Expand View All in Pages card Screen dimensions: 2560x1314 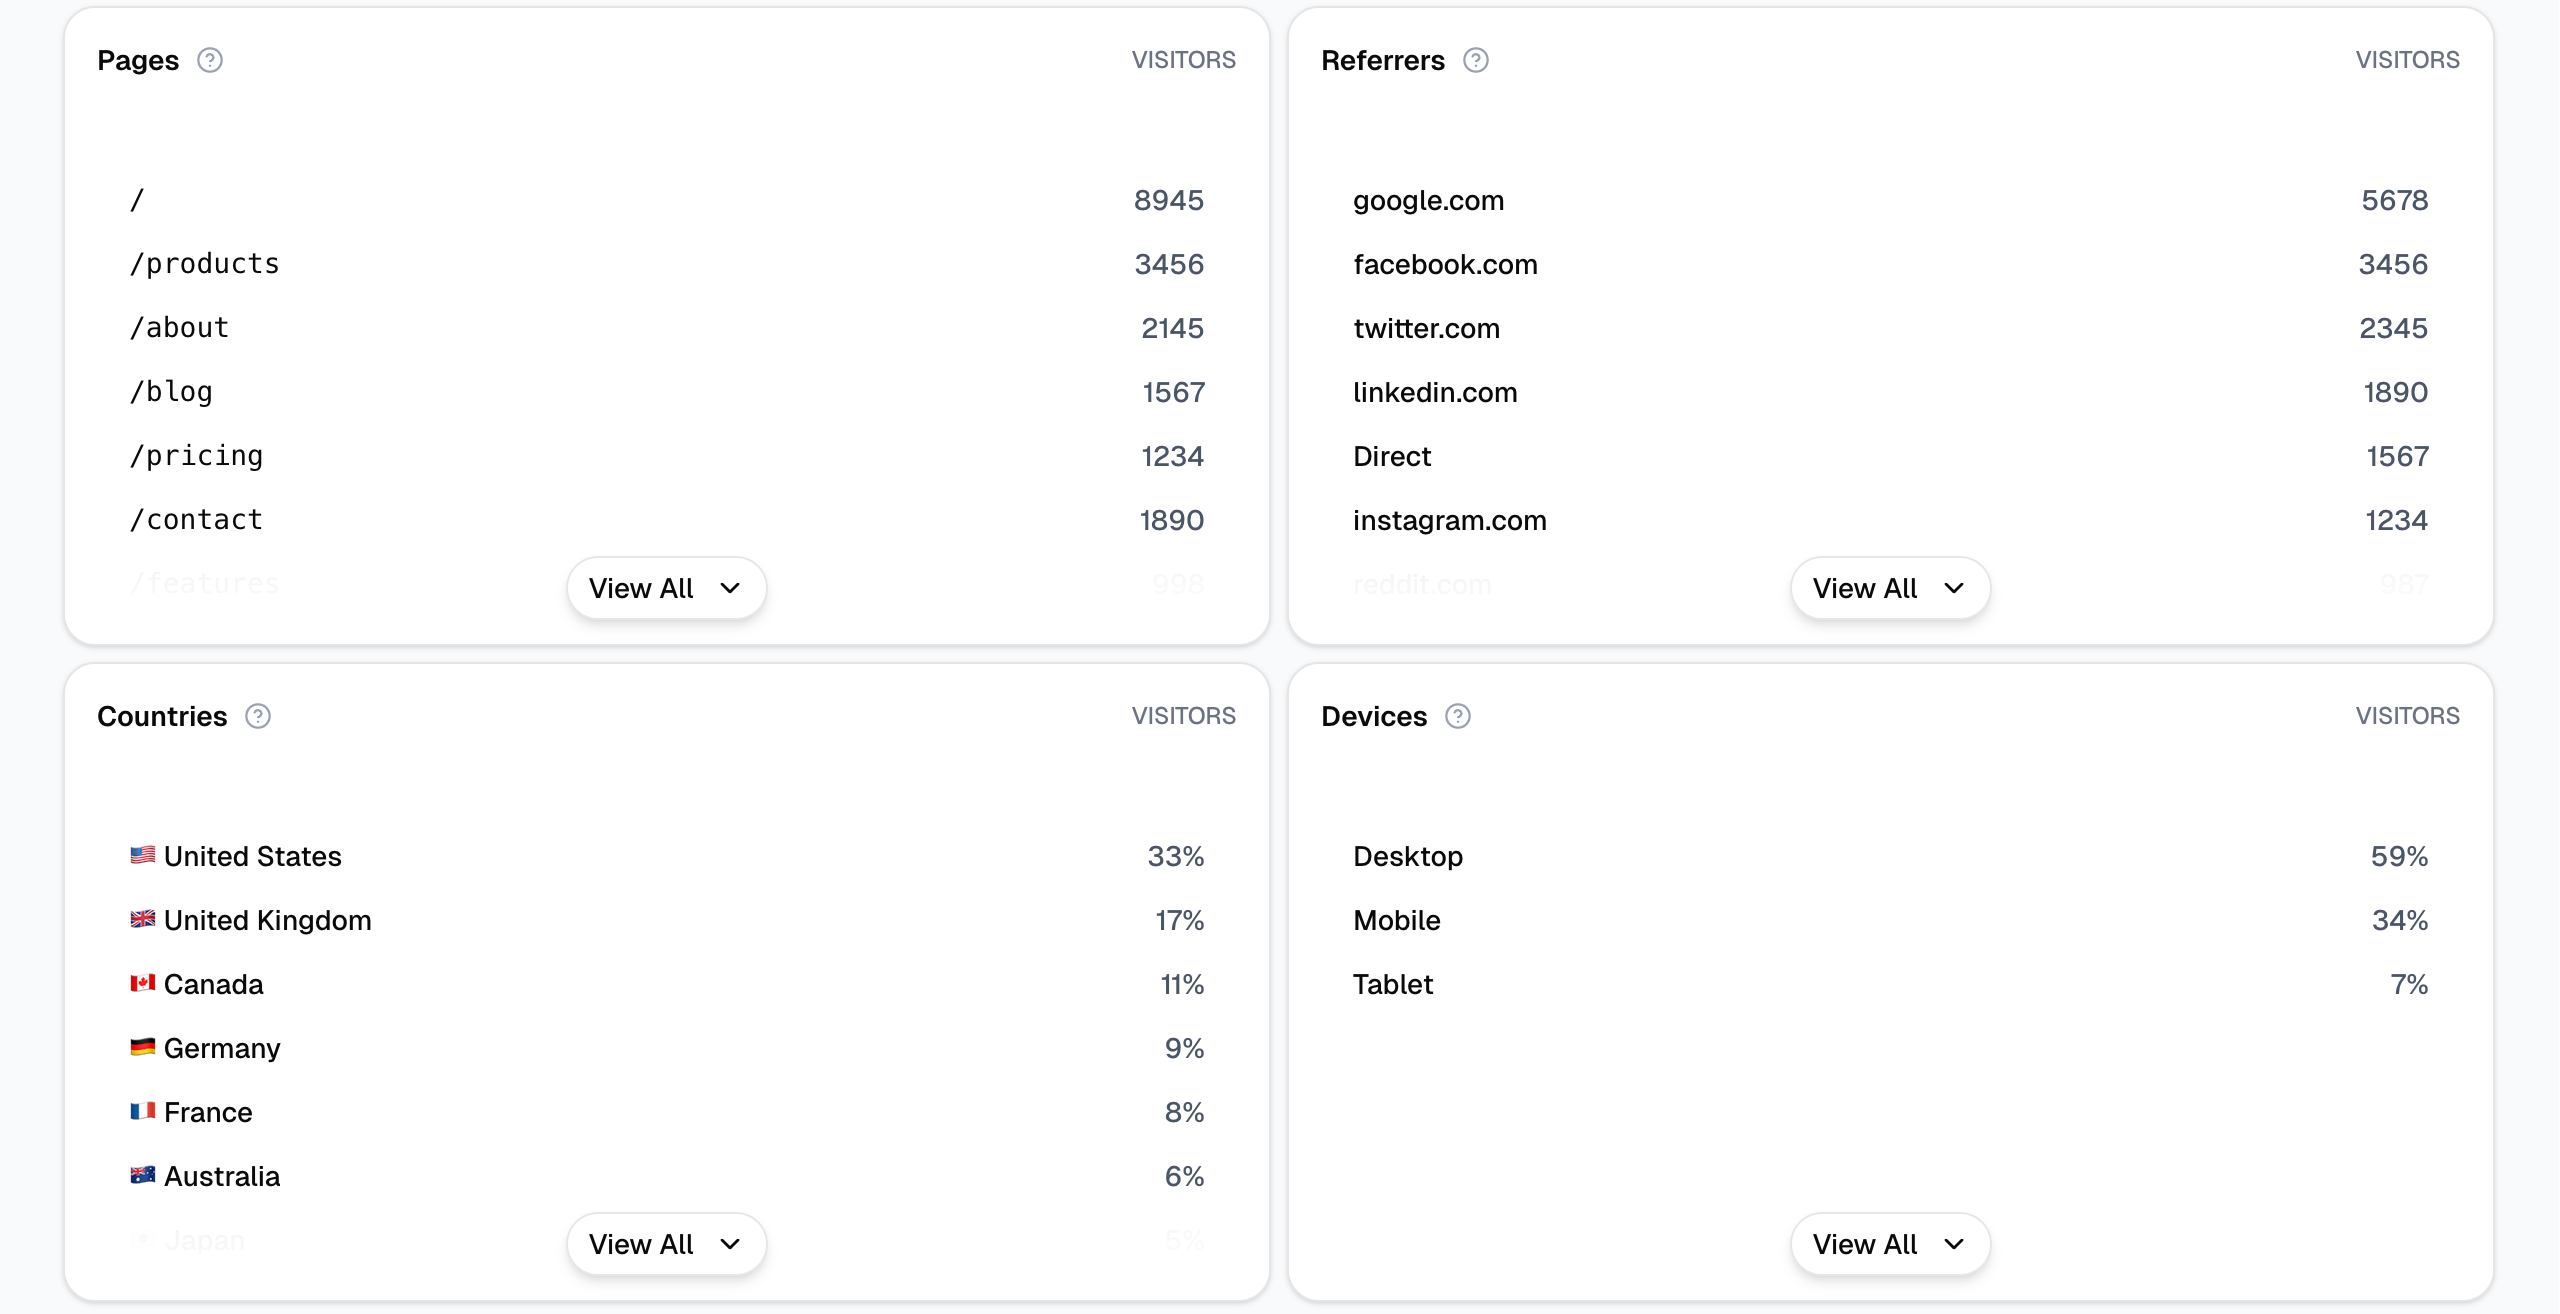pos(666,589)
